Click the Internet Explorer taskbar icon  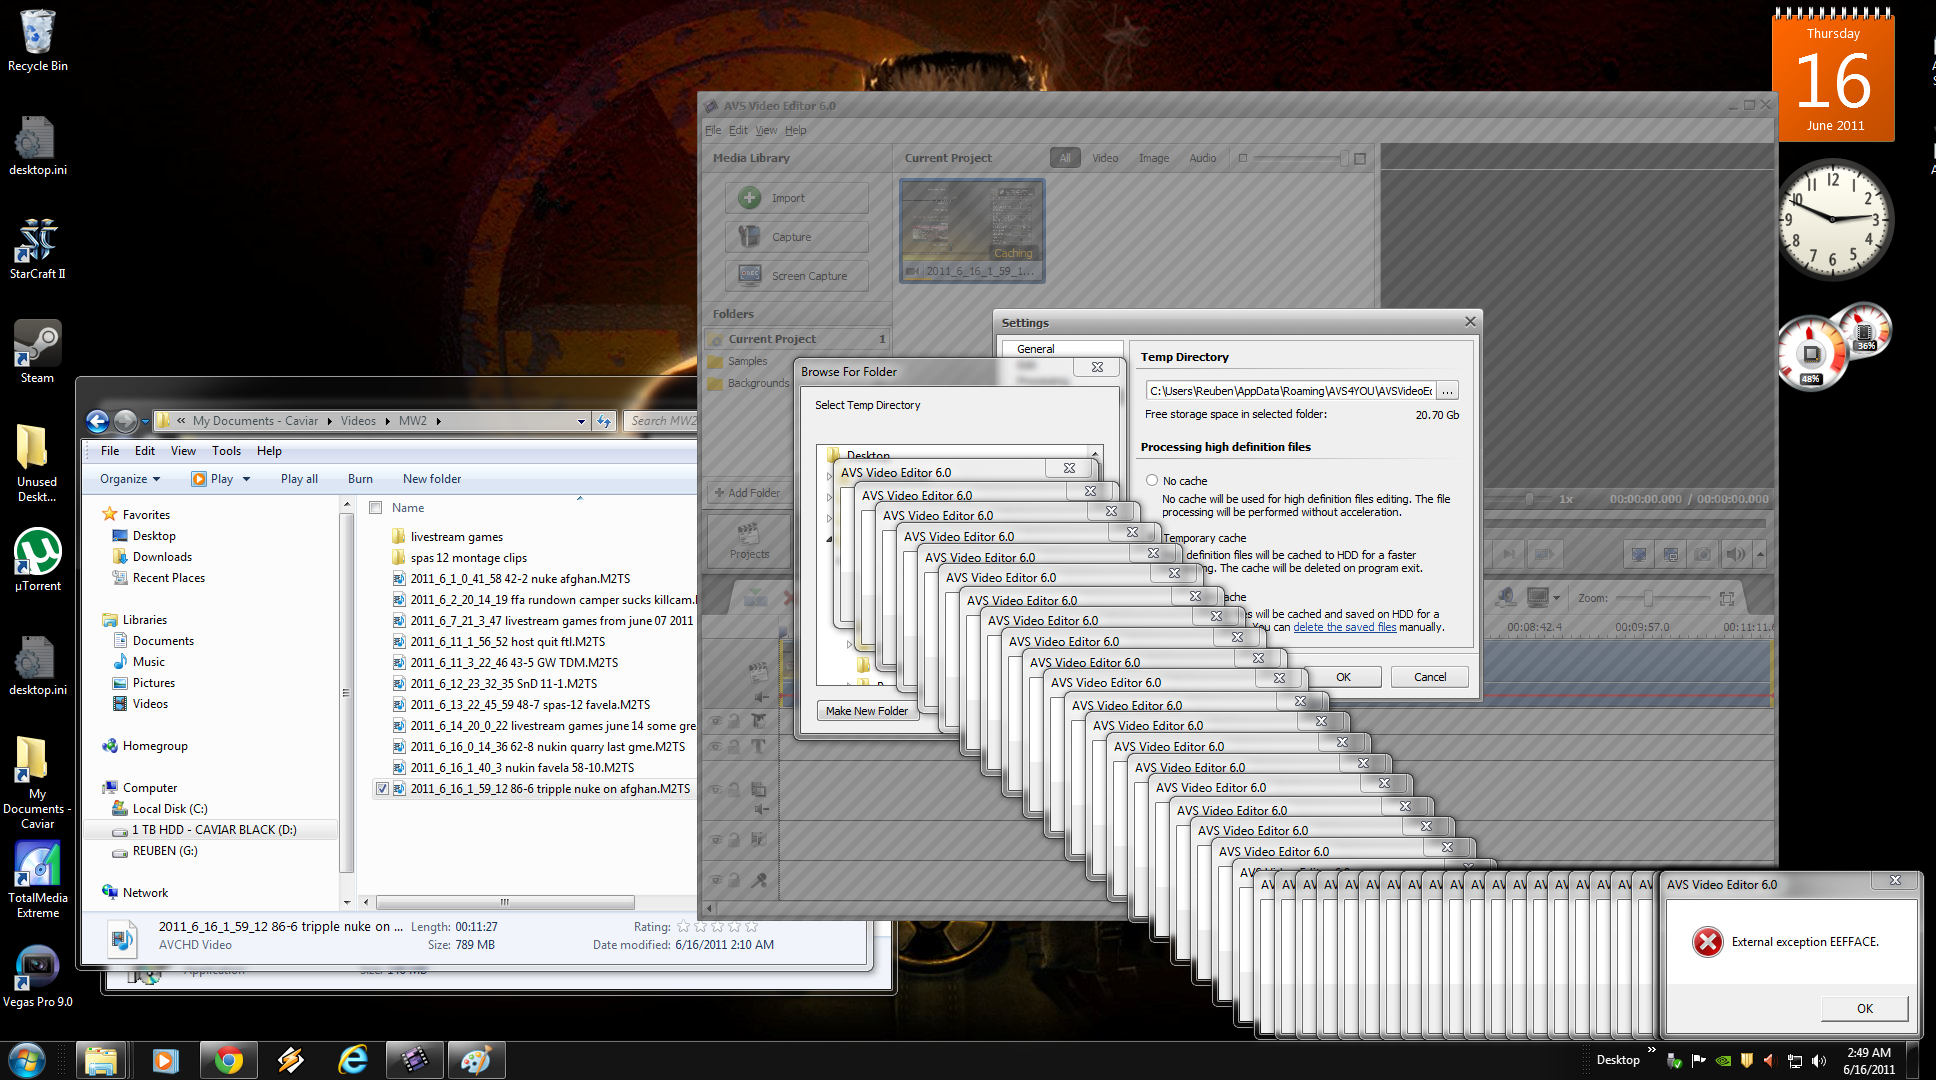[353, 1060]
